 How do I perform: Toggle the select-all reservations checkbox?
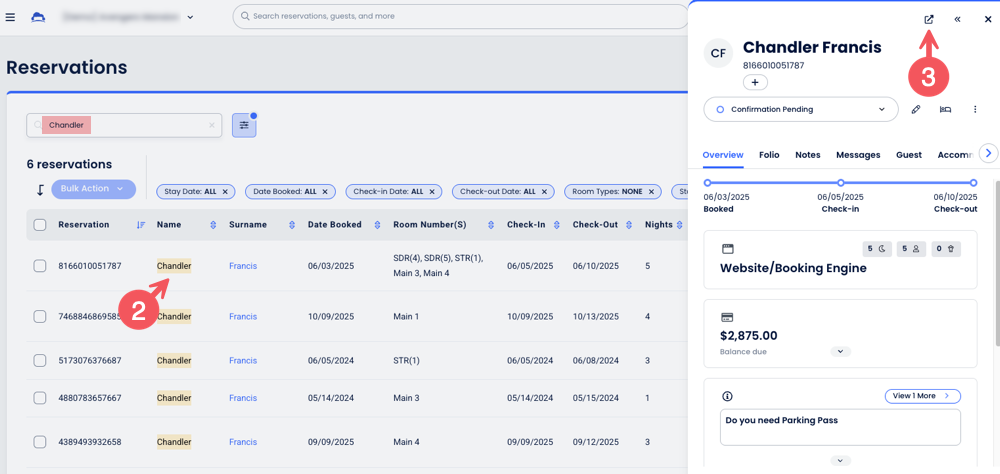click(40, 225)
